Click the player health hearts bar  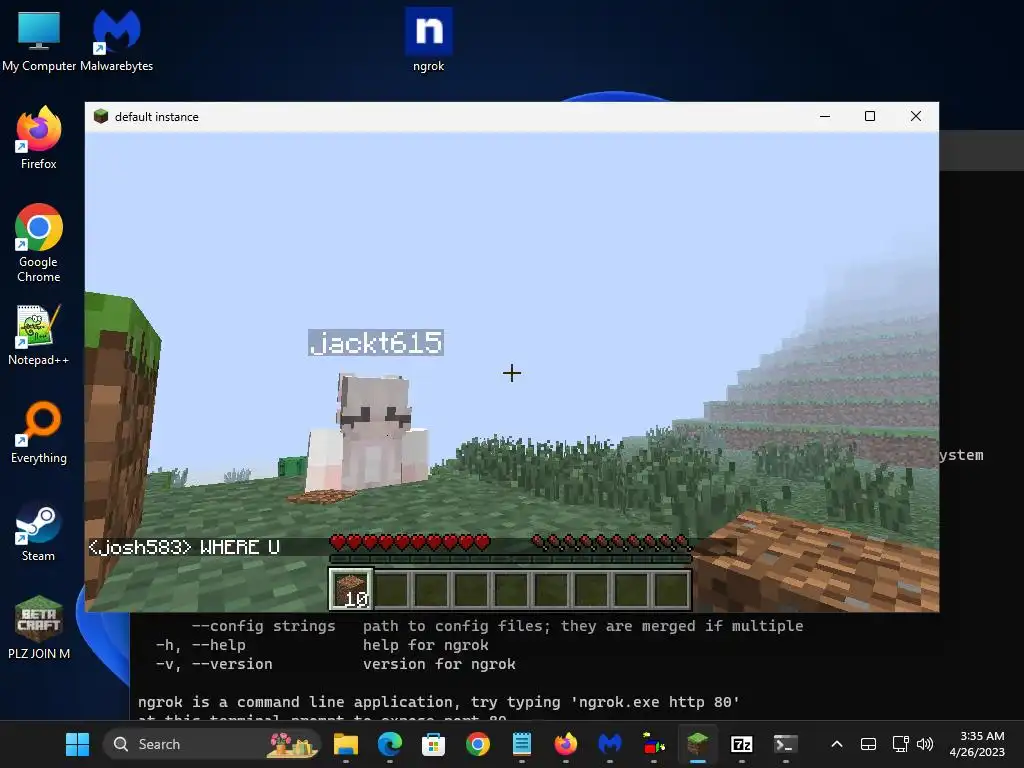[410, 542]
